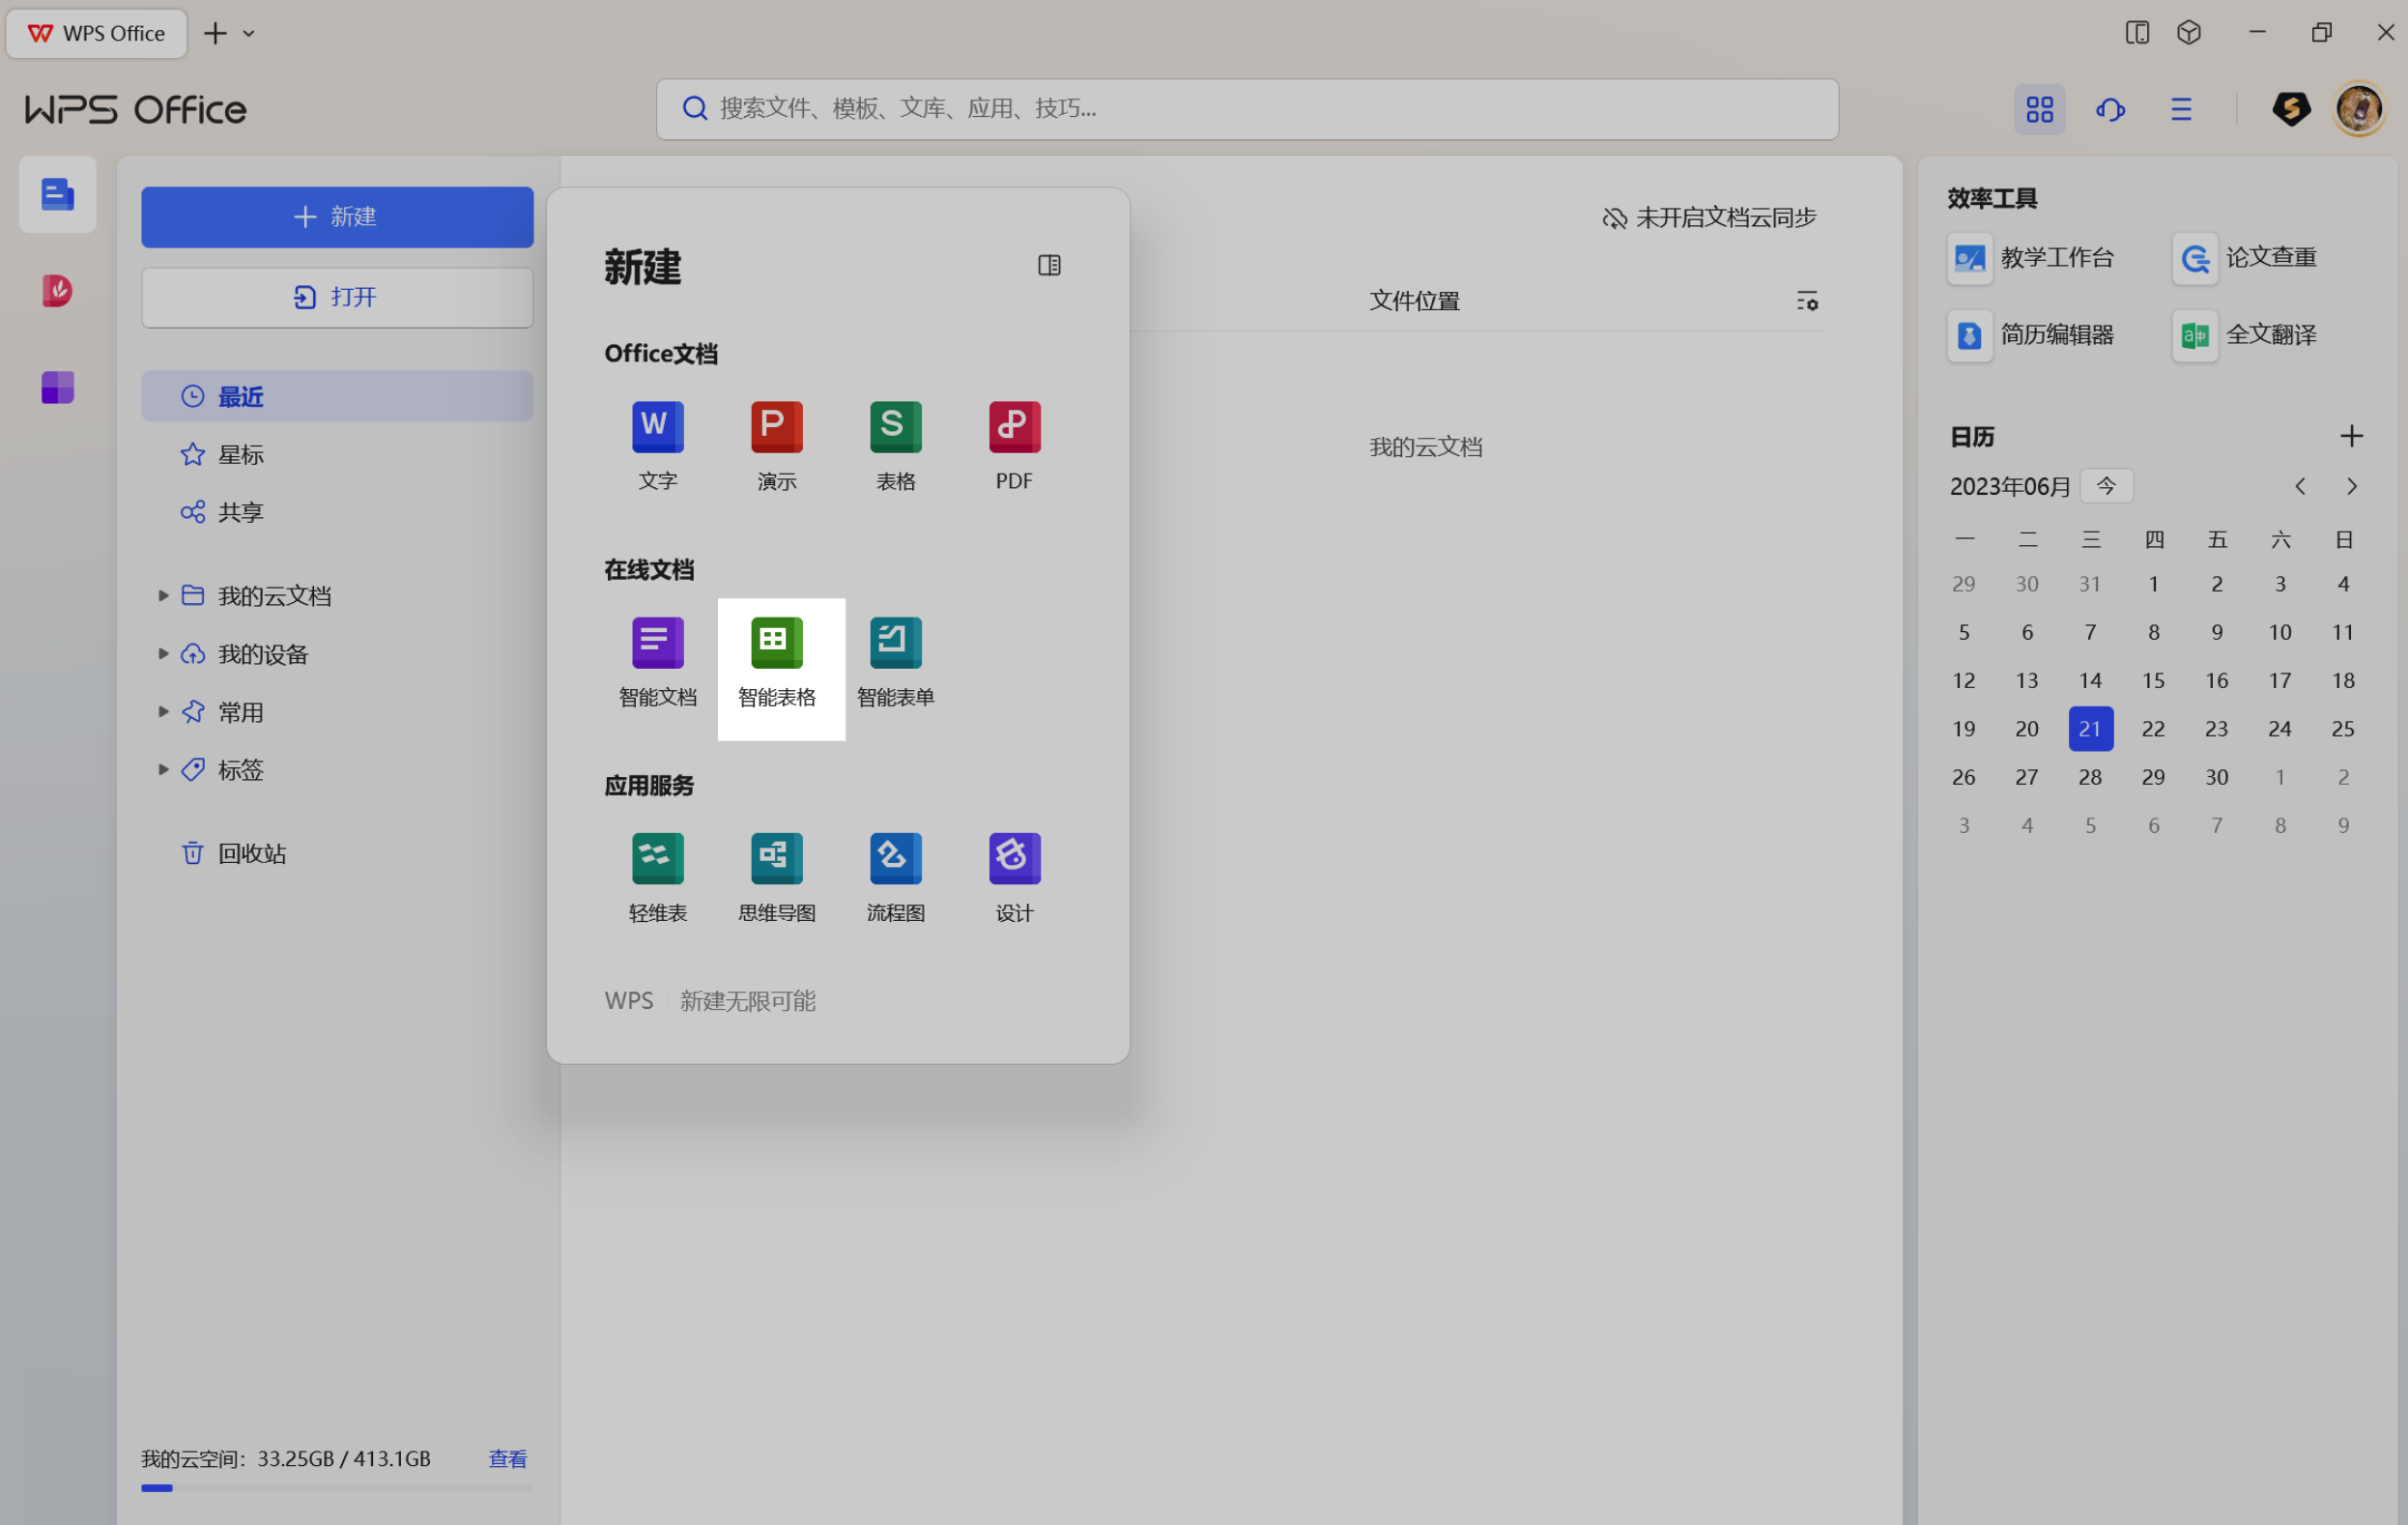
Task: Click the 查看 cloud space link
Action: click(x=507, y=1459)
